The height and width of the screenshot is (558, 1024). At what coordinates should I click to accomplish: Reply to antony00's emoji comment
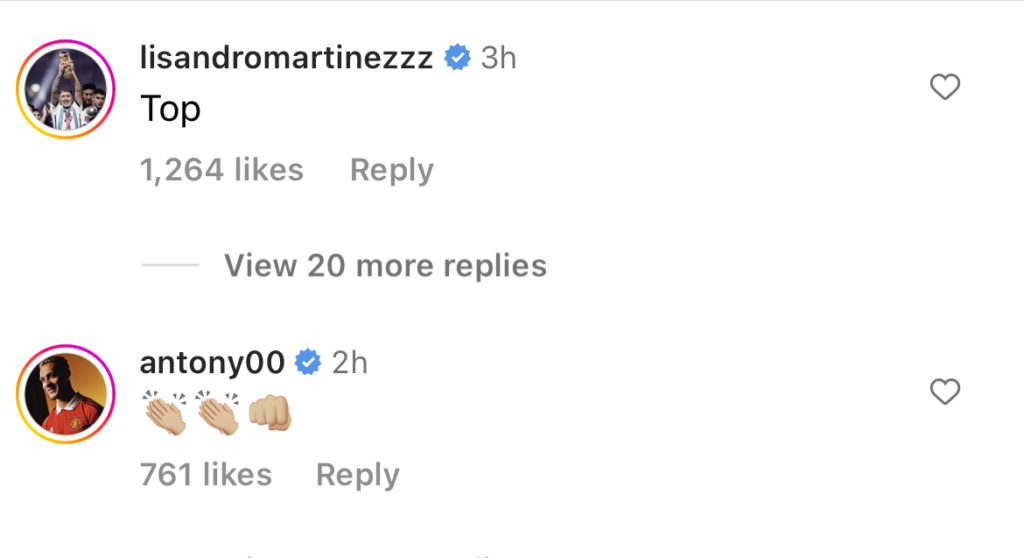click(357, 475)
